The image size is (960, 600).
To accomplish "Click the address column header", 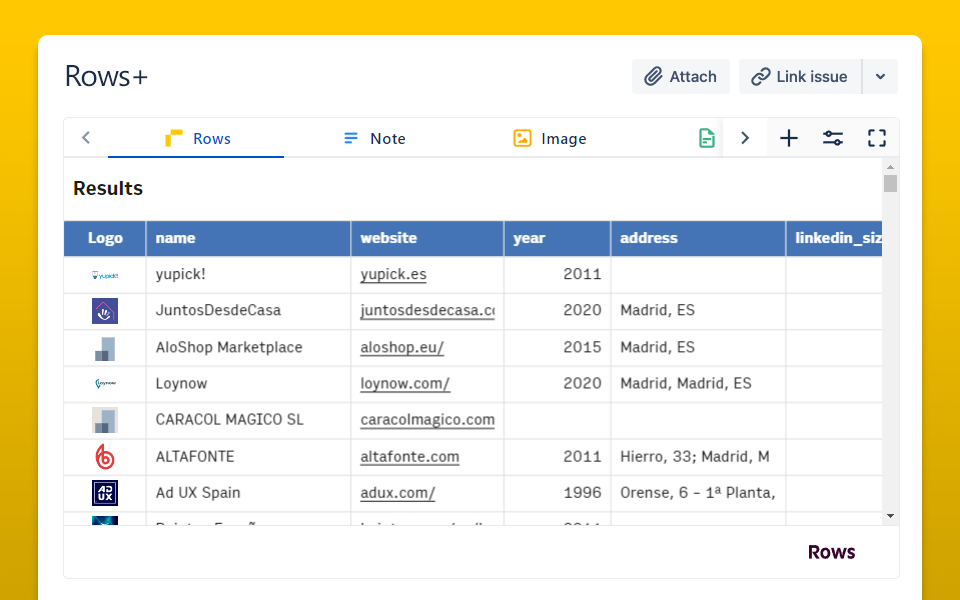I will click(698, 238).
